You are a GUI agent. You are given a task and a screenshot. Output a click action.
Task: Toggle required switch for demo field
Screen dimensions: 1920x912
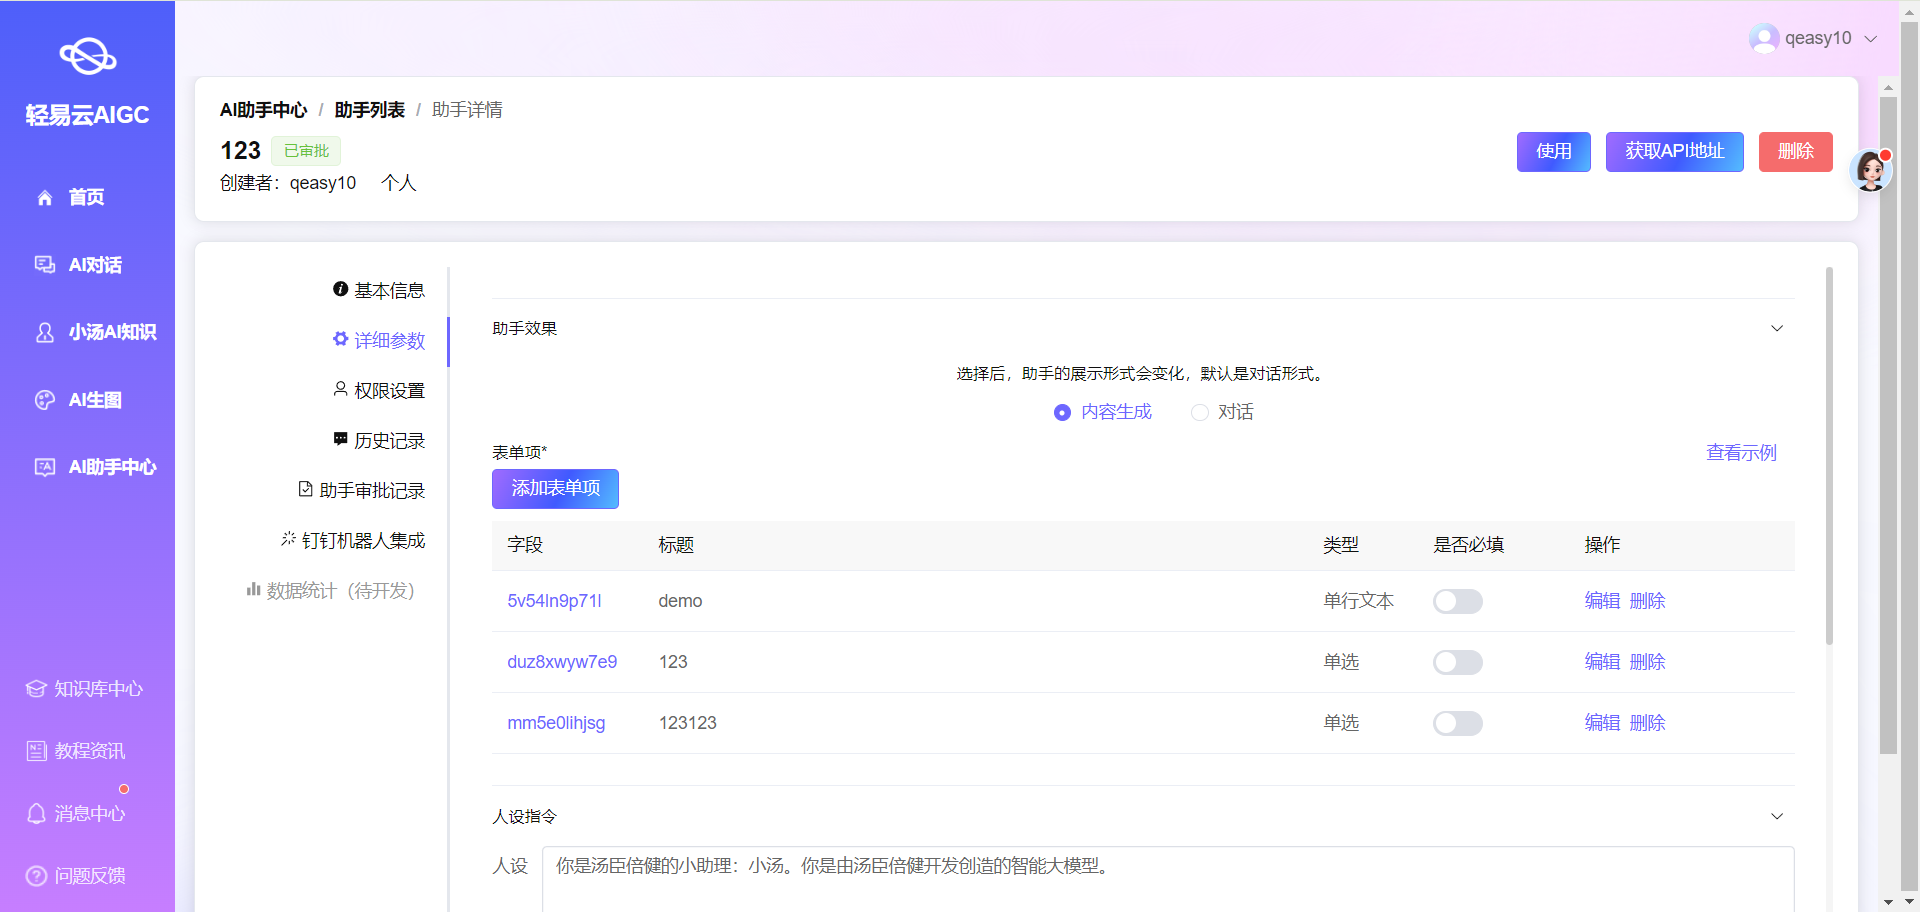1458,601
